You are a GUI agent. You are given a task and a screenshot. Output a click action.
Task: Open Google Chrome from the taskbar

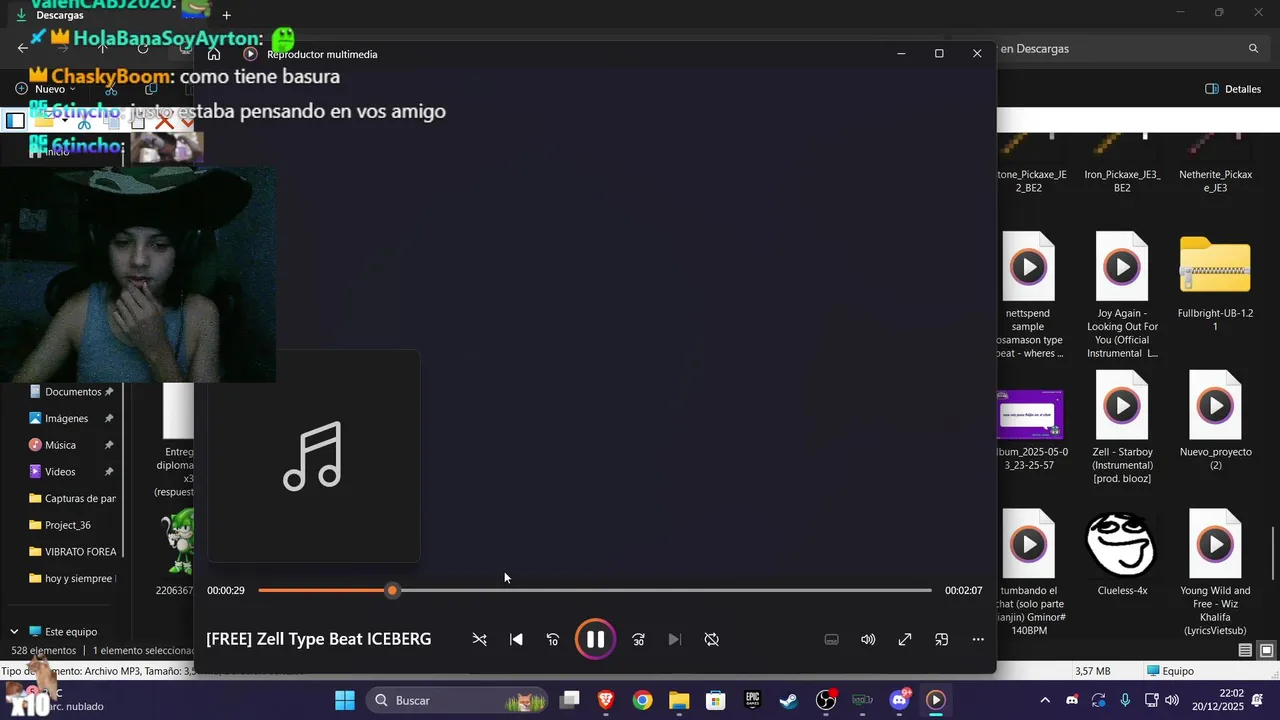[x=642, y=700]
